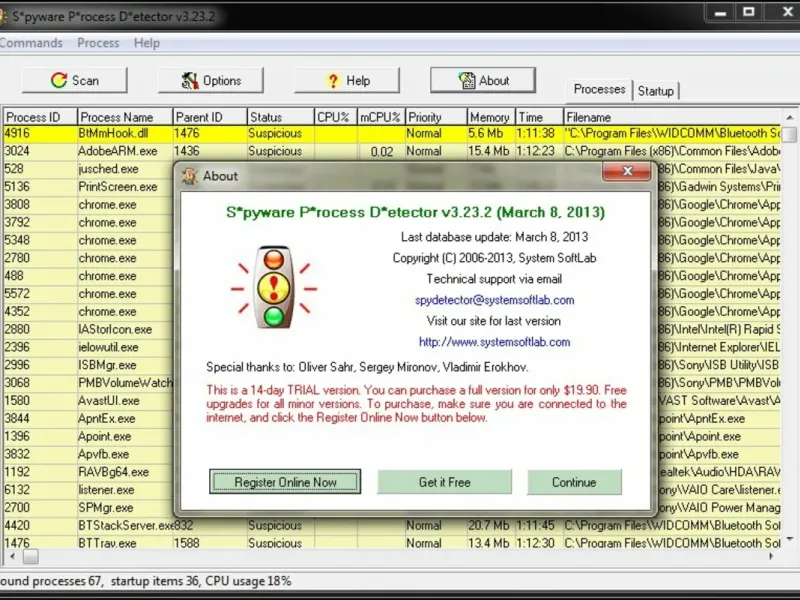
Task: Switch to the Processes tab
Action: coord(599,89)
